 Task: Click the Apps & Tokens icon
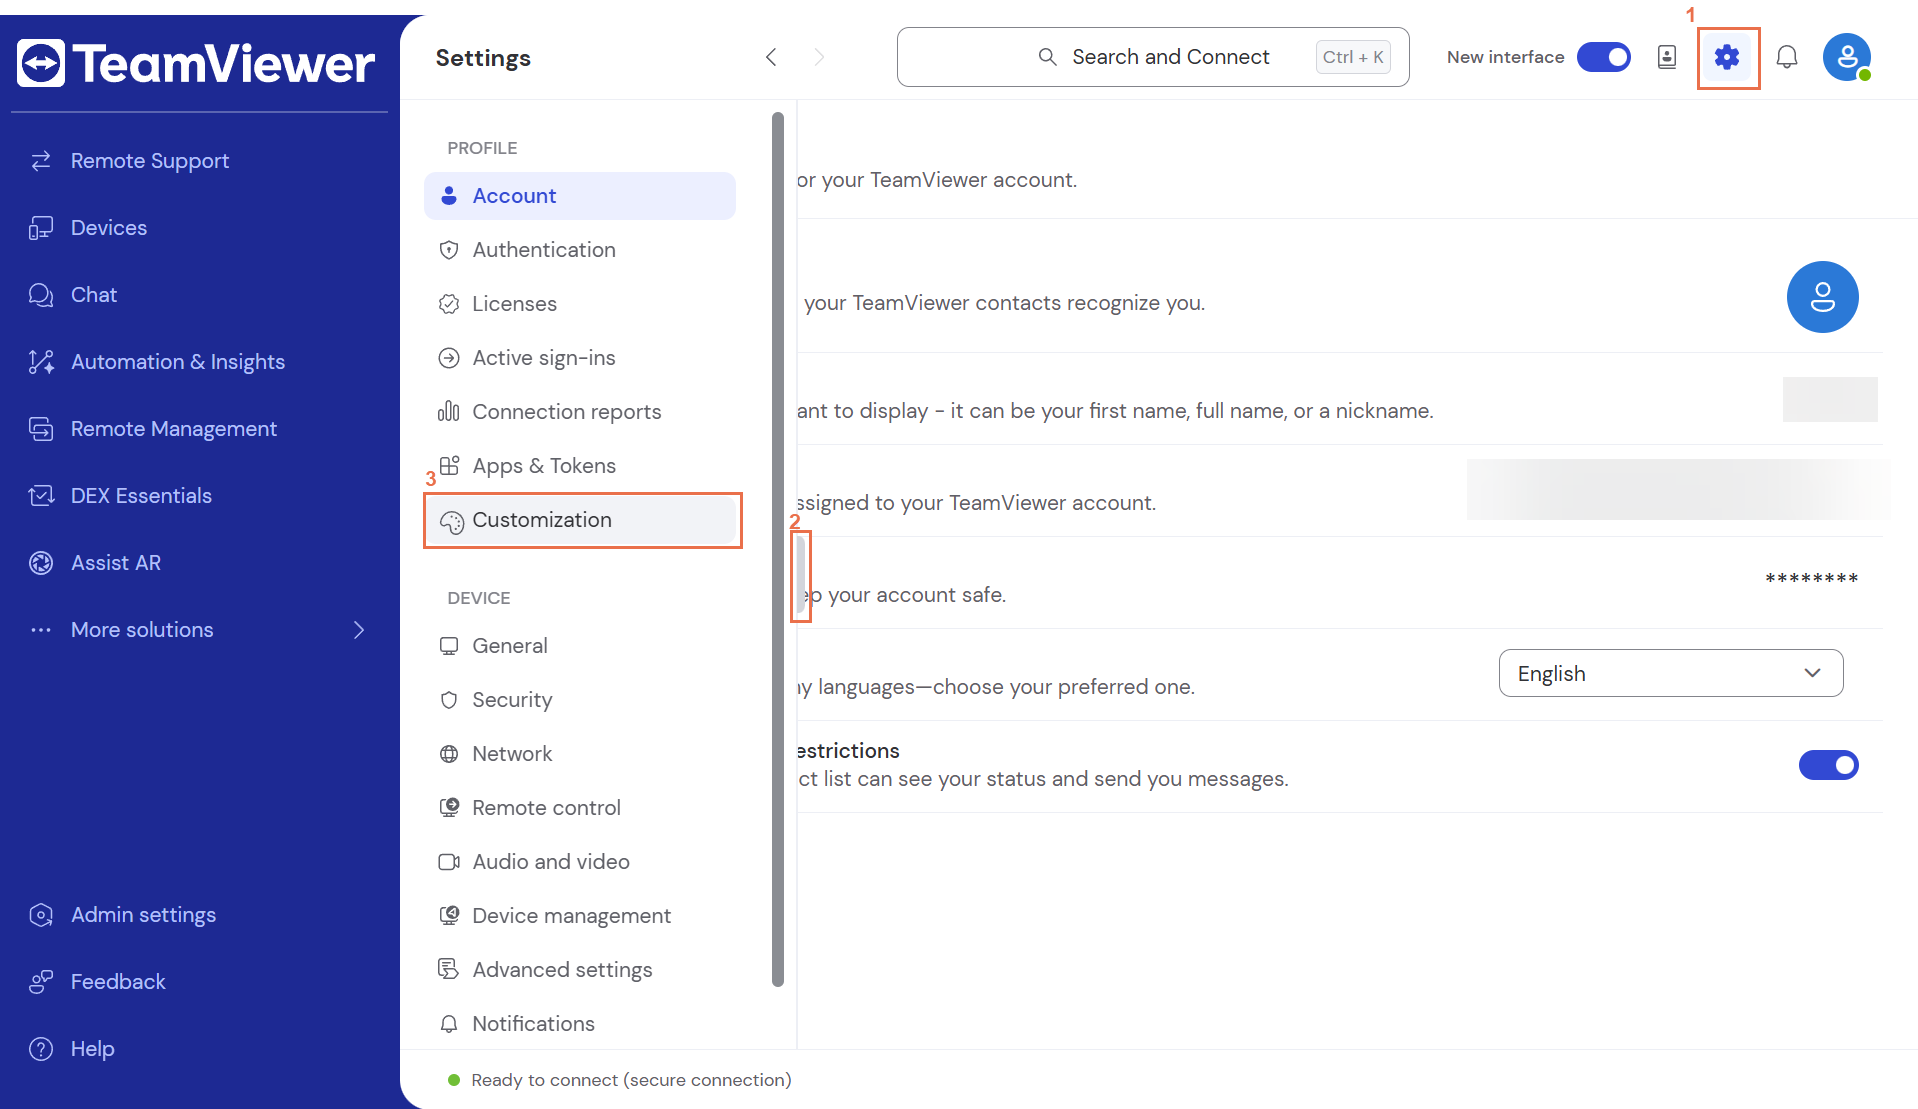click(x=449, y=466)
